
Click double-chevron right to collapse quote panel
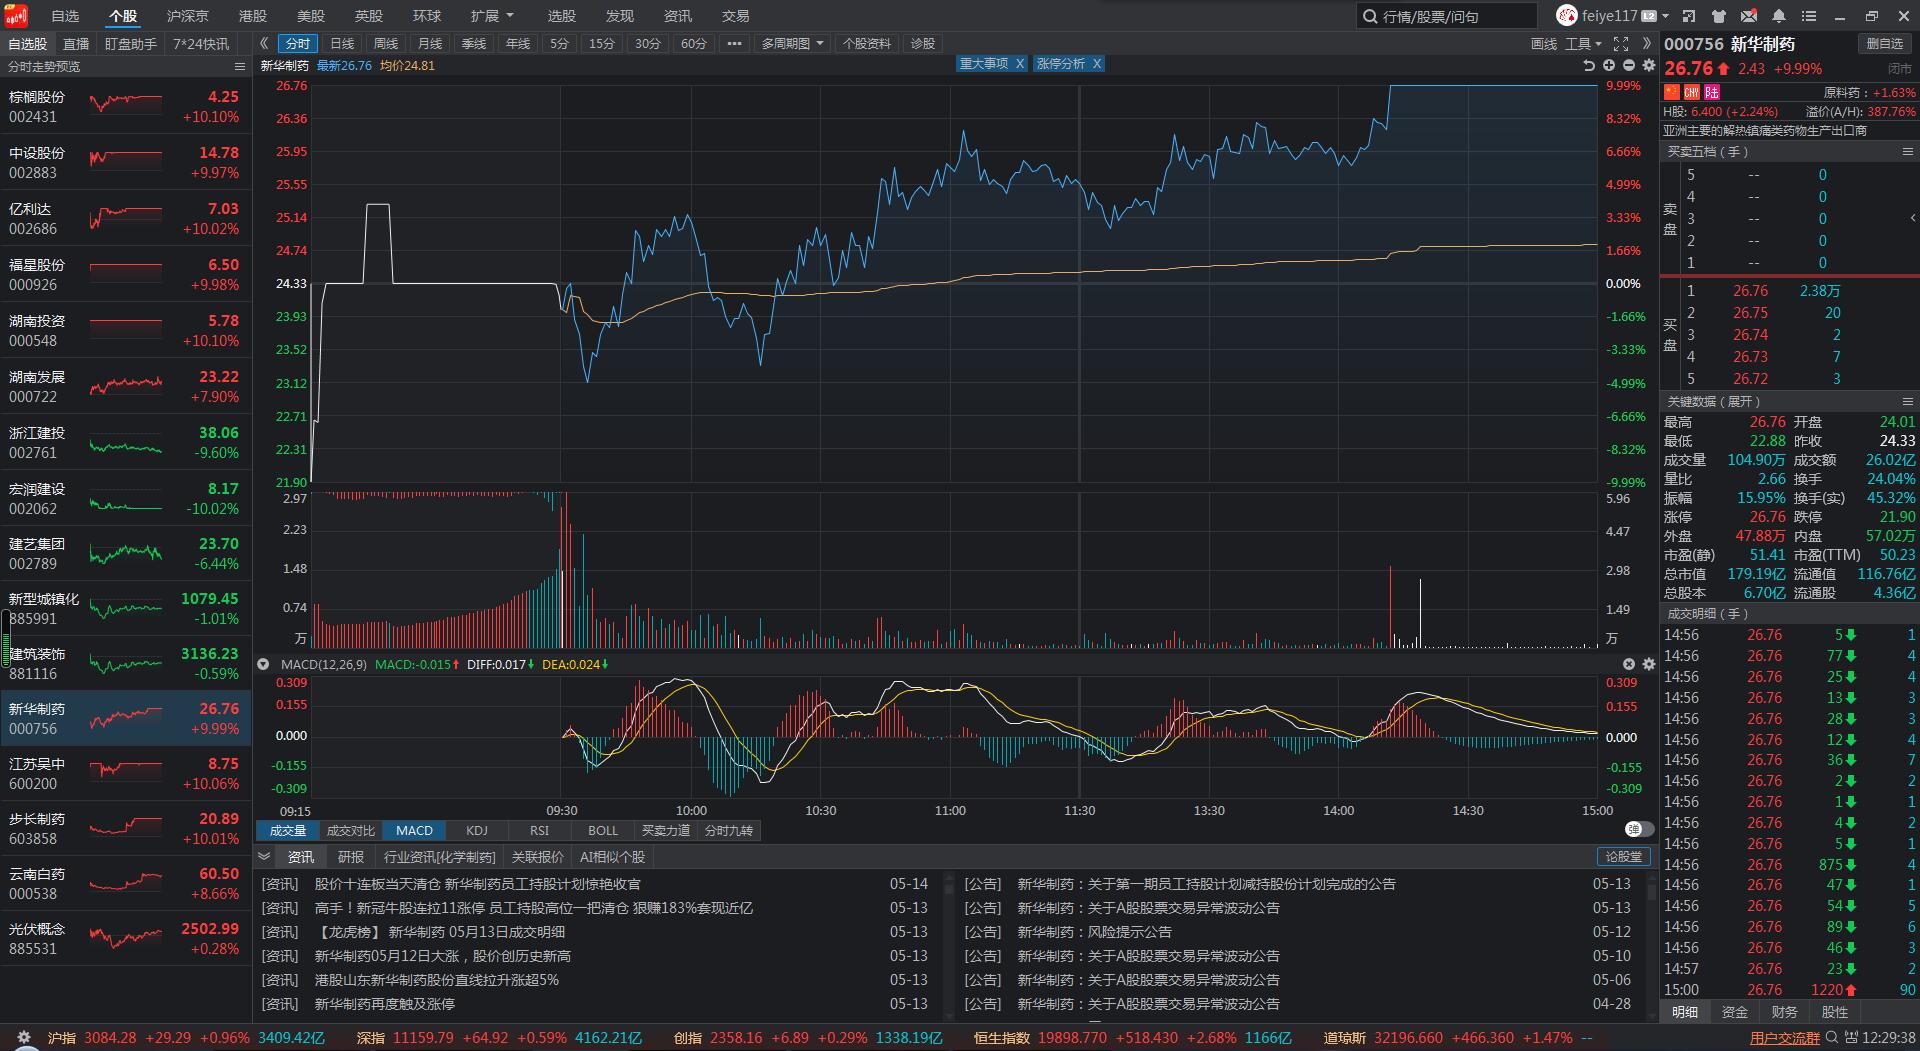coord(1646,43)
